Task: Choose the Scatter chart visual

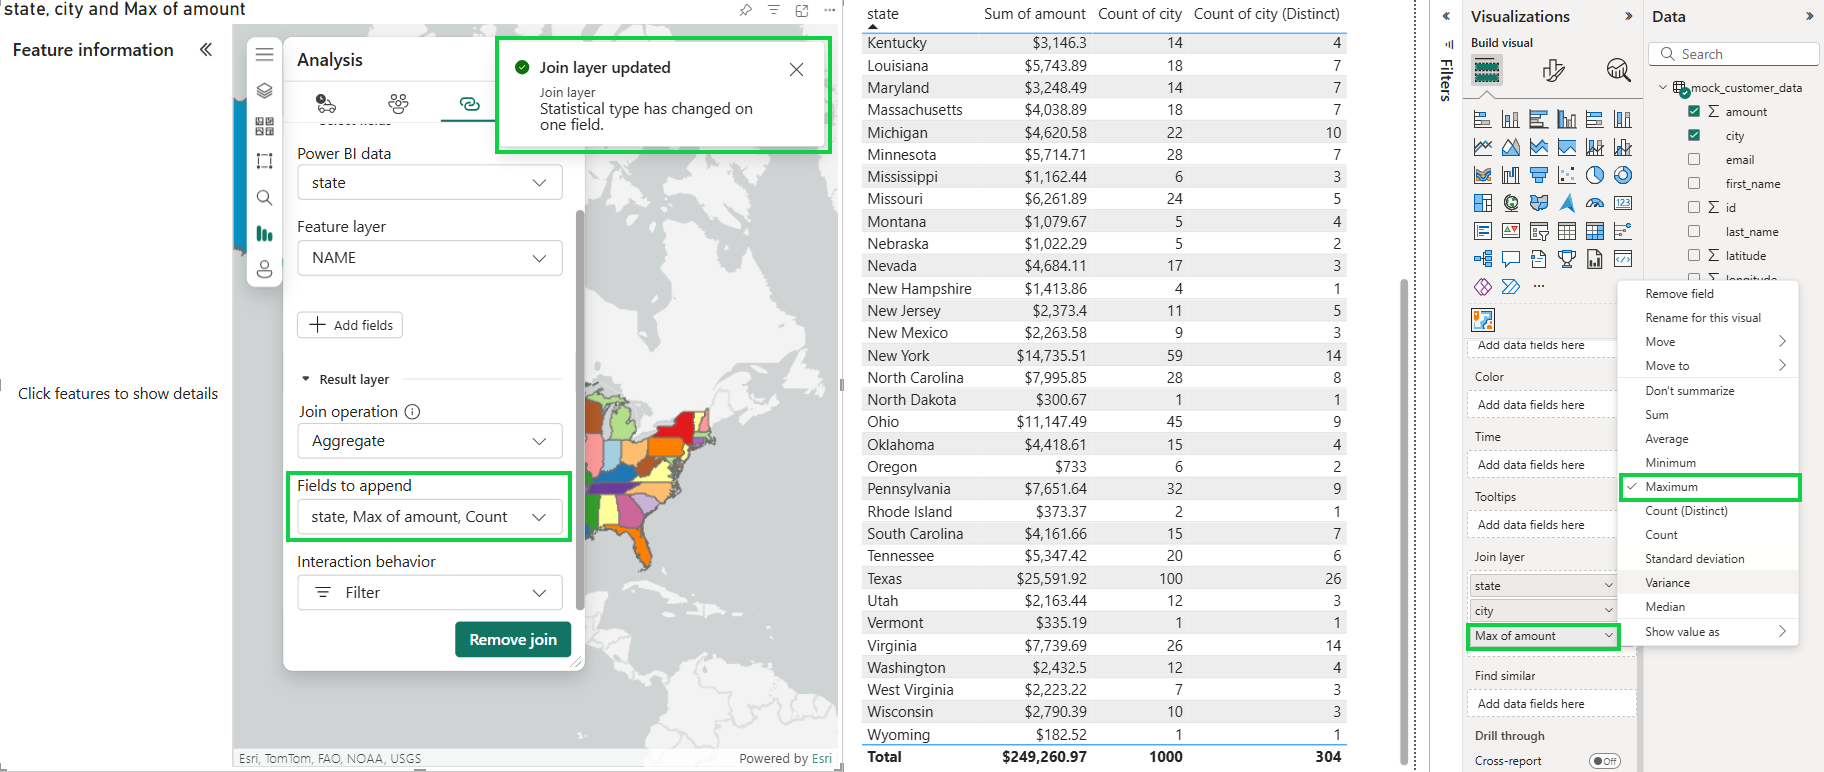Action: click(1567, 175)
